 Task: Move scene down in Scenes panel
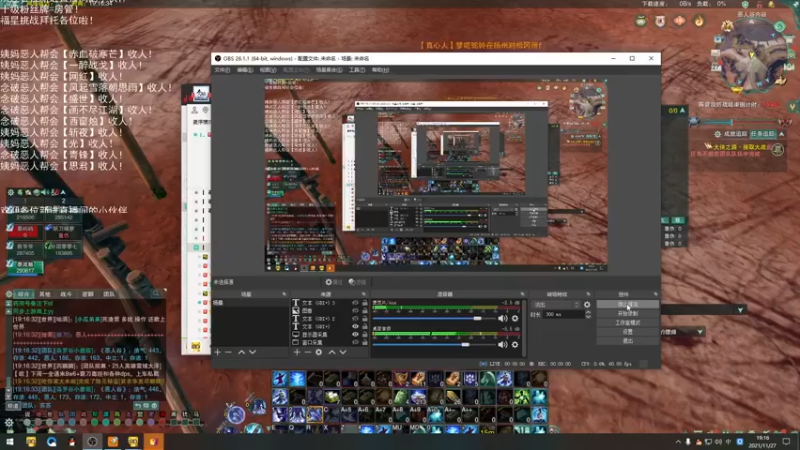(253, 352)
